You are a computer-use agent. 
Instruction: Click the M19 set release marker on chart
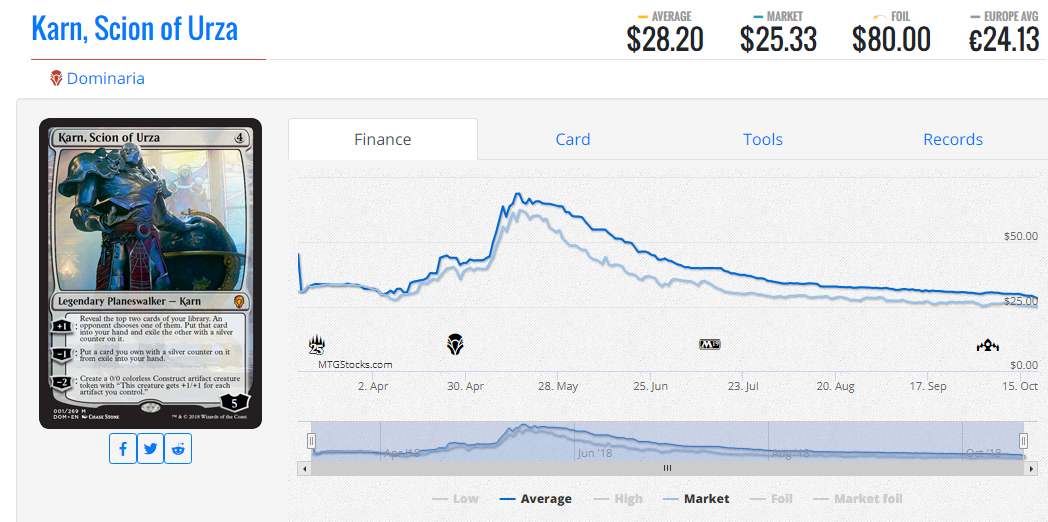tap(709, 345)
